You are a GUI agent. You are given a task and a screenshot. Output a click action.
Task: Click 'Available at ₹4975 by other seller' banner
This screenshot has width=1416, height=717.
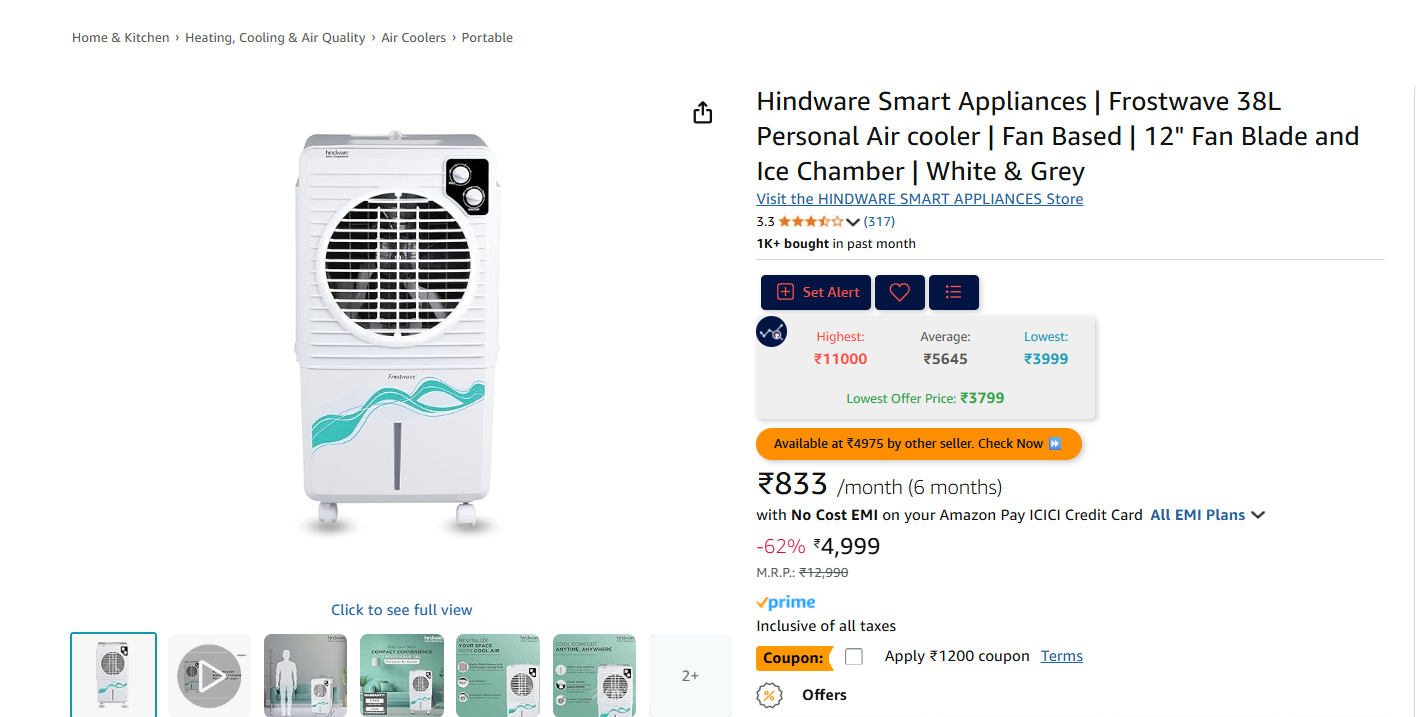tap(918, 443)
